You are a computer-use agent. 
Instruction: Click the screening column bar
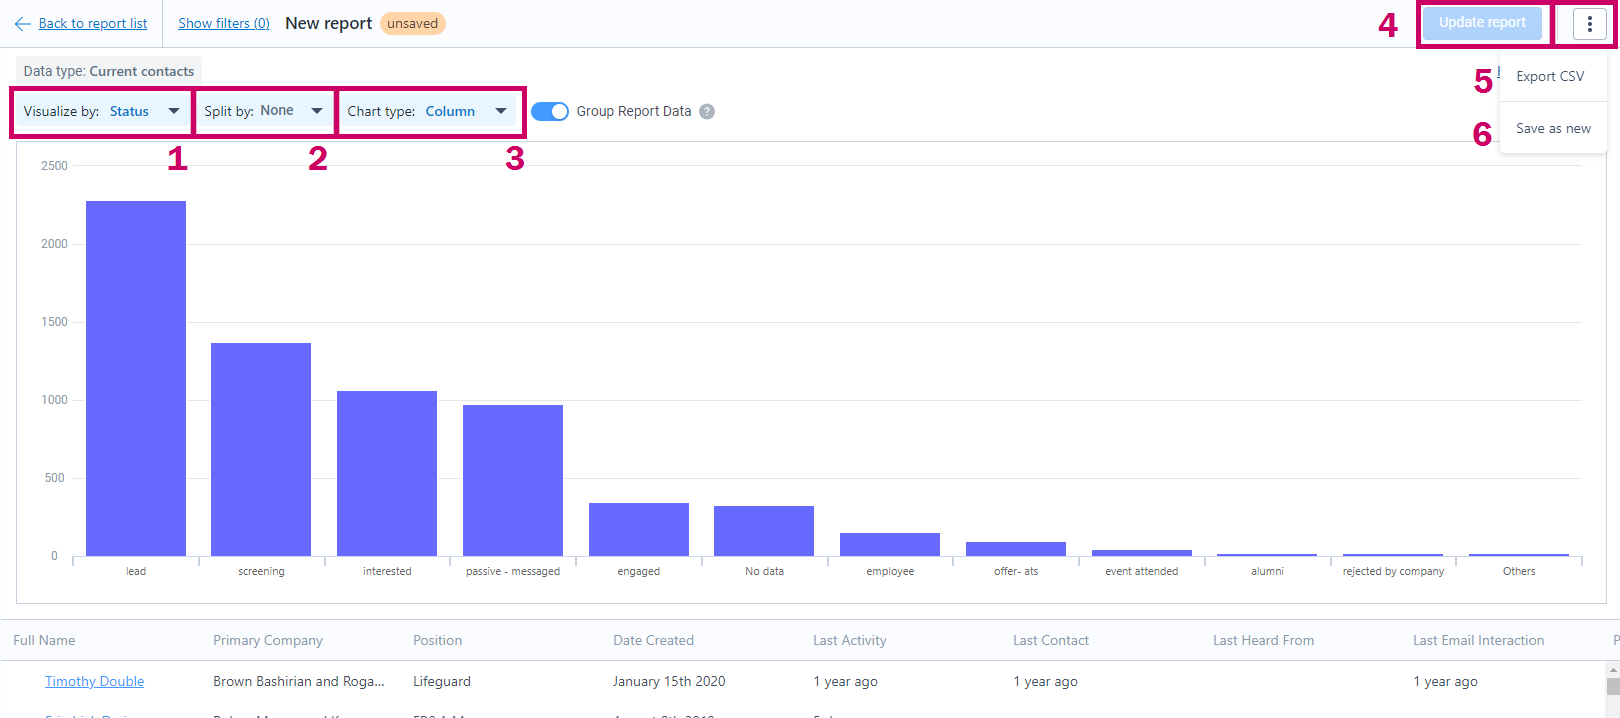(x=261, y=450)
